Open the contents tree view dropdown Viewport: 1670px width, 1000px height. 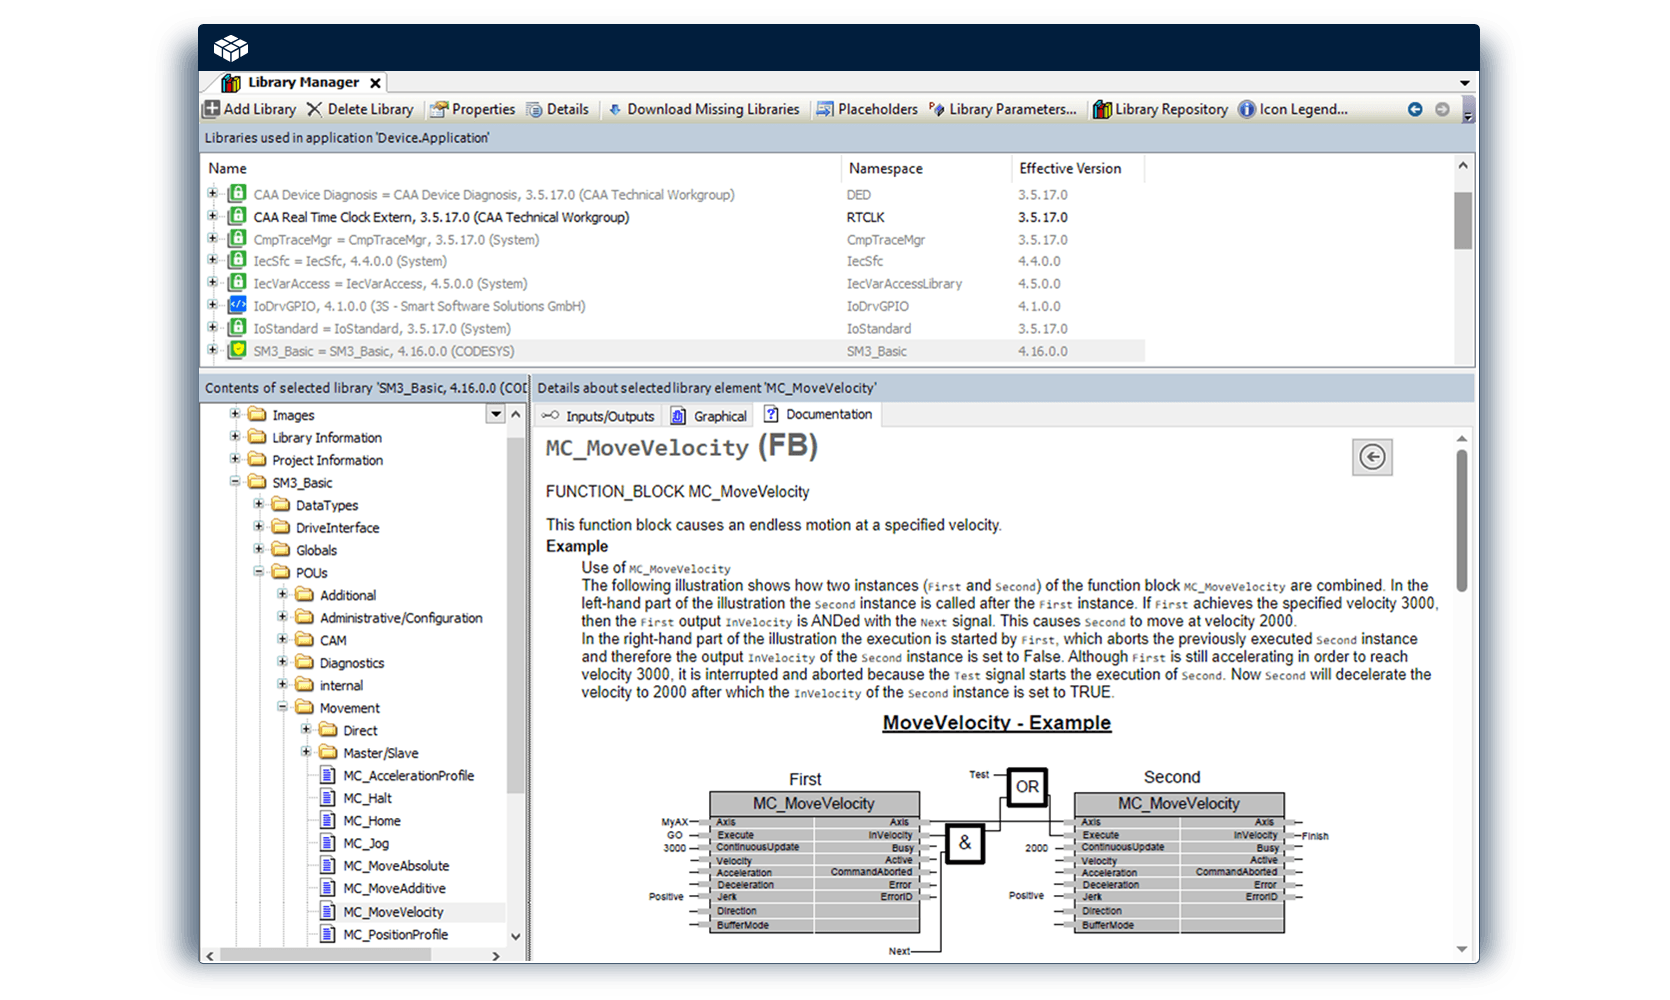pos(495,414)
